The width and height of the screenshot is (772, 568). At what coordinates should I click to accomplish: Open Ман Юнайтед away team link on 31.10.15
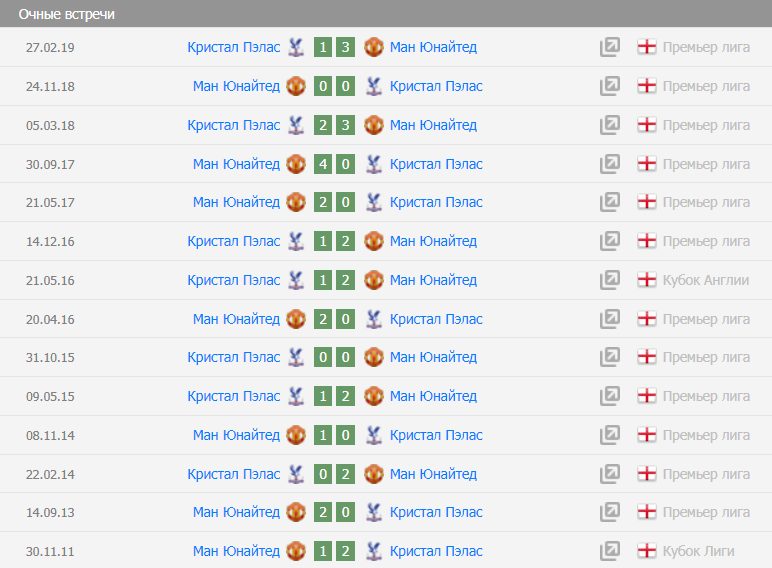click(433, 357)
